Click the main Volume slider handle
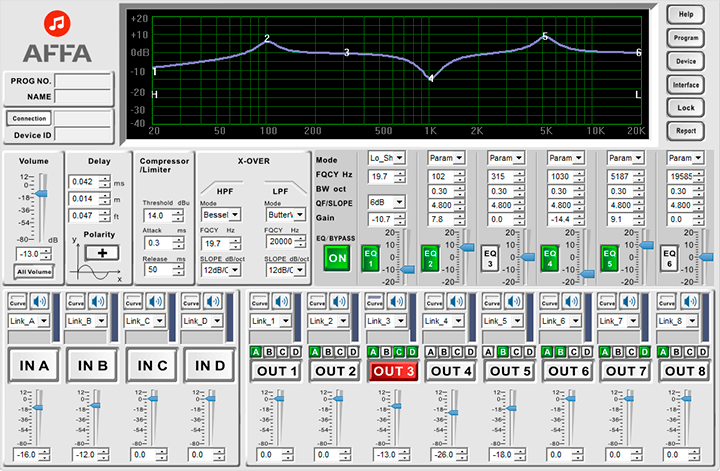The image size is (720, 471). (41, 193)
